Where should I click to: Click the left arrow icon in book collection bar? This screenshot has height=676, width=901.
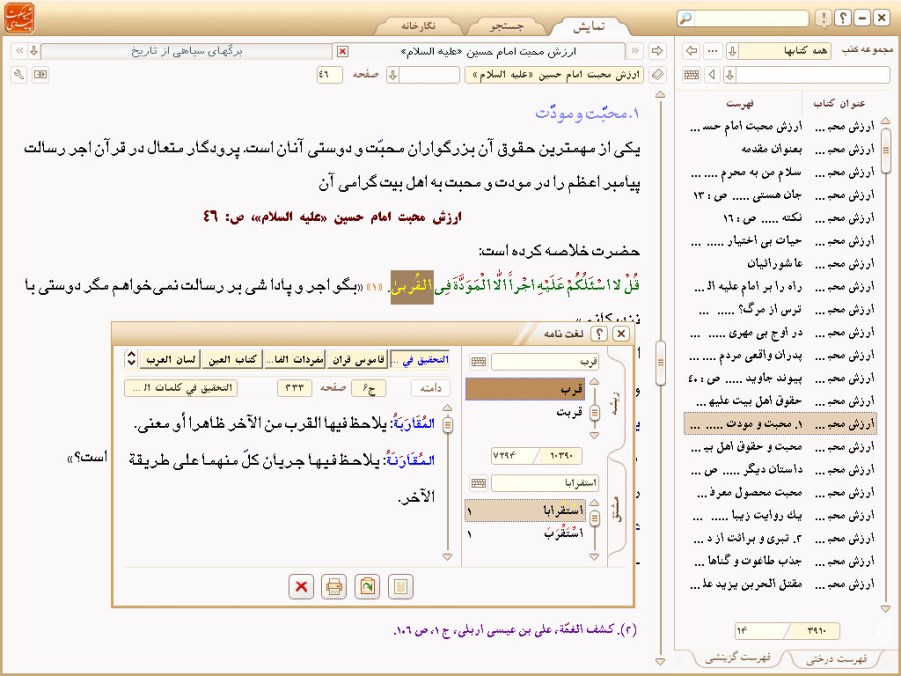click(x=692, y=51)
